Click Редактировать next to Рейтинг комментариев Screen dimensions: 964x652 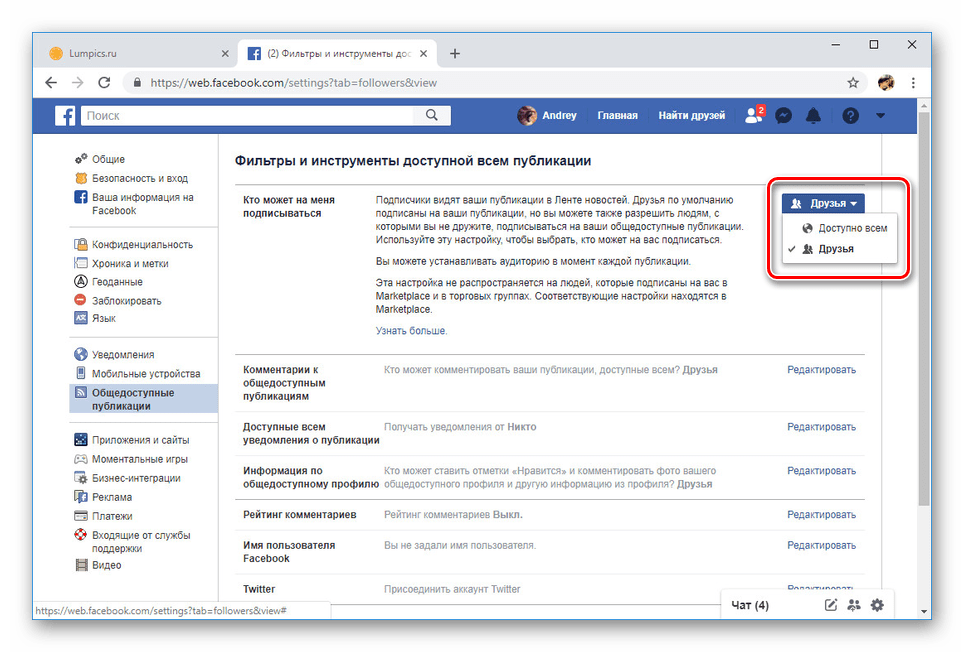[x=822, y=514]
